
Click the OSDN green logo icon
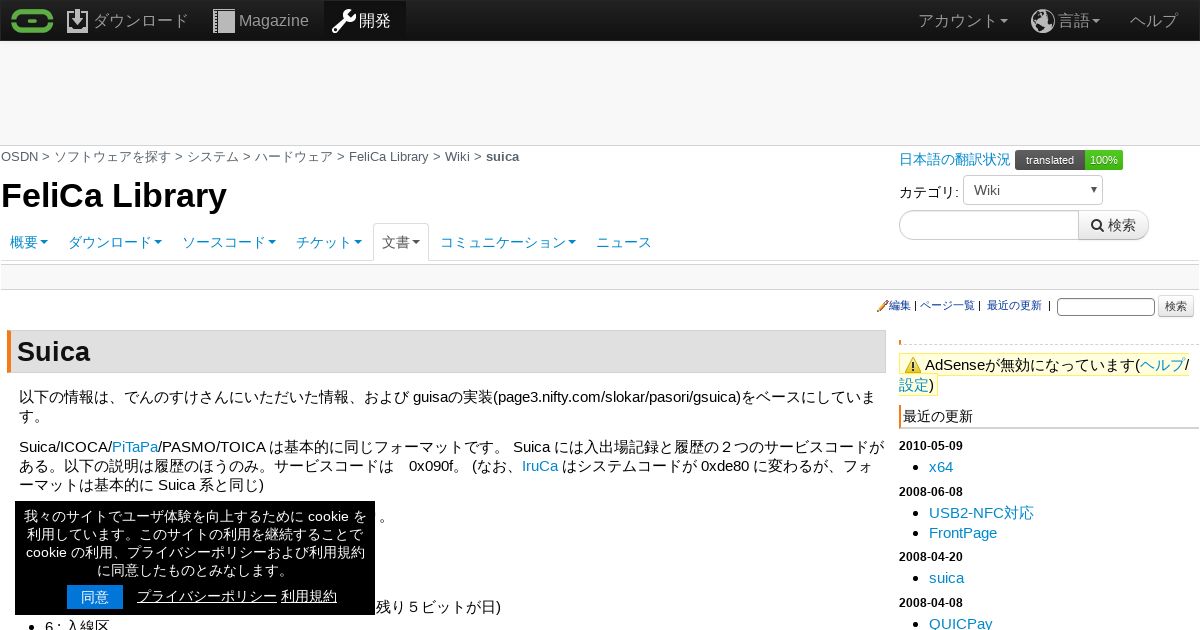pos(32,20)
